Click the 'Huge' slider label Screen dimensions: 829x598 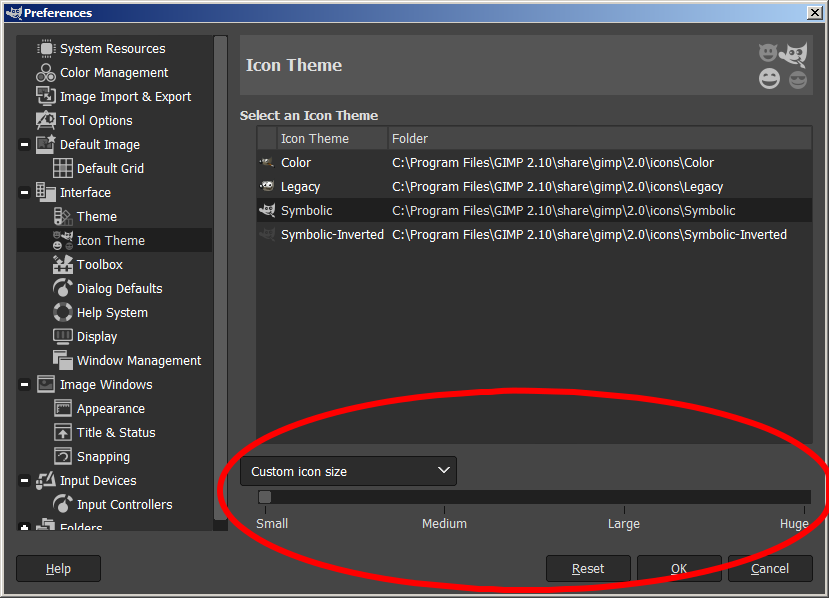click(x=794, y=523)
